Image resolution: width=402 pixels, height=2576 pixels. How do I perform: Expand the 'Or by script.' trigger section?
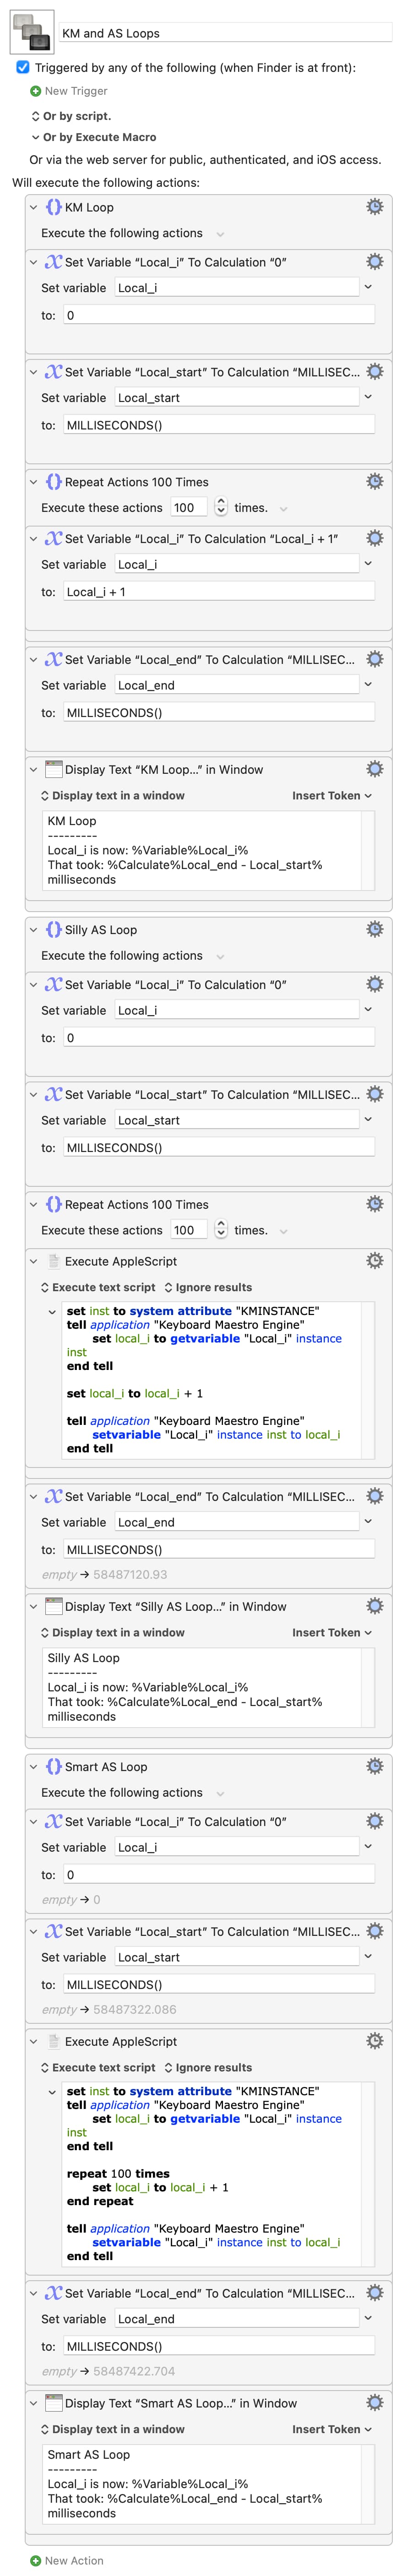36,116
